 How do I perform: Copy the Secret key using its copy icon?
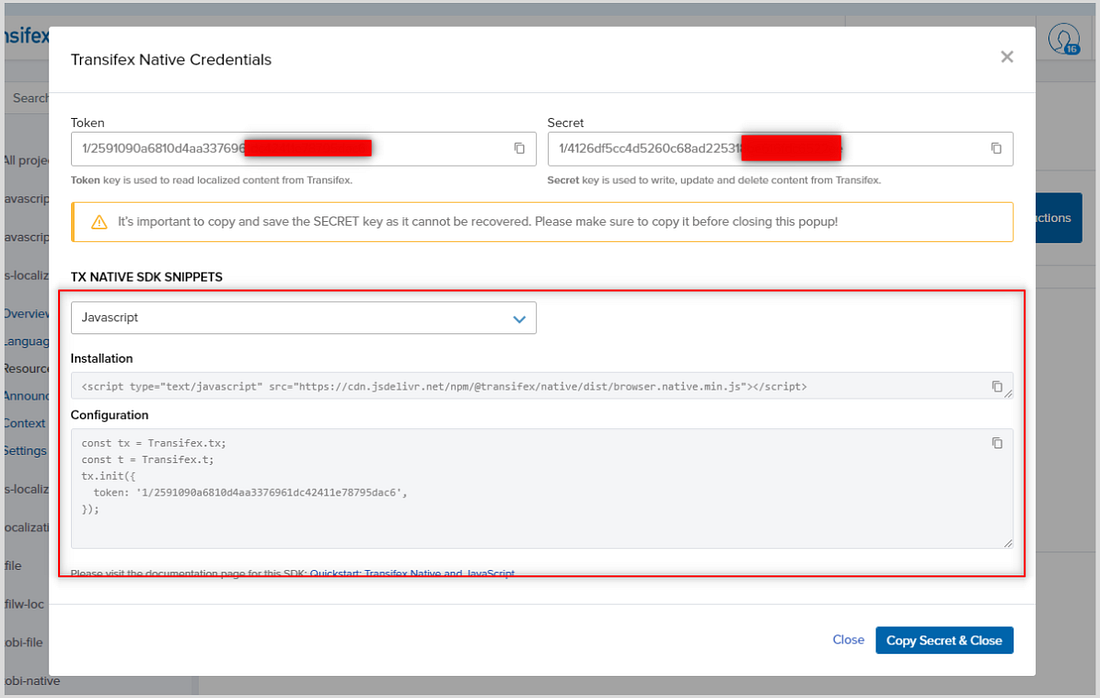(996, 147)
